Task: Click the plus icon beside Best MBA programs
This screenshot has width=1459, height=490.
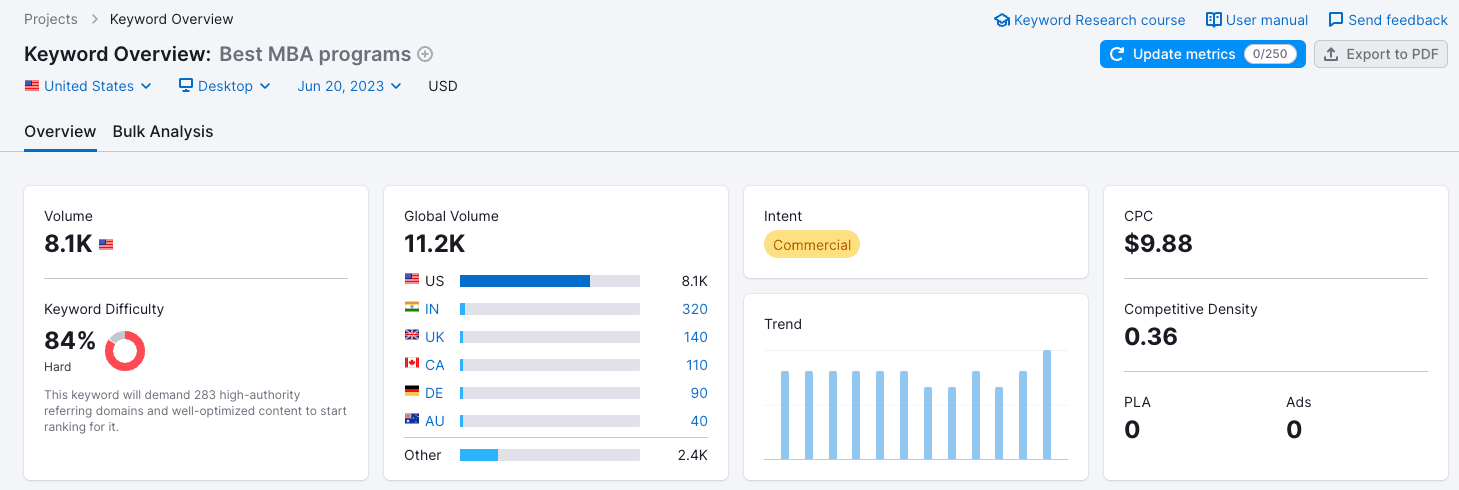Action: (x=425, y=54)
